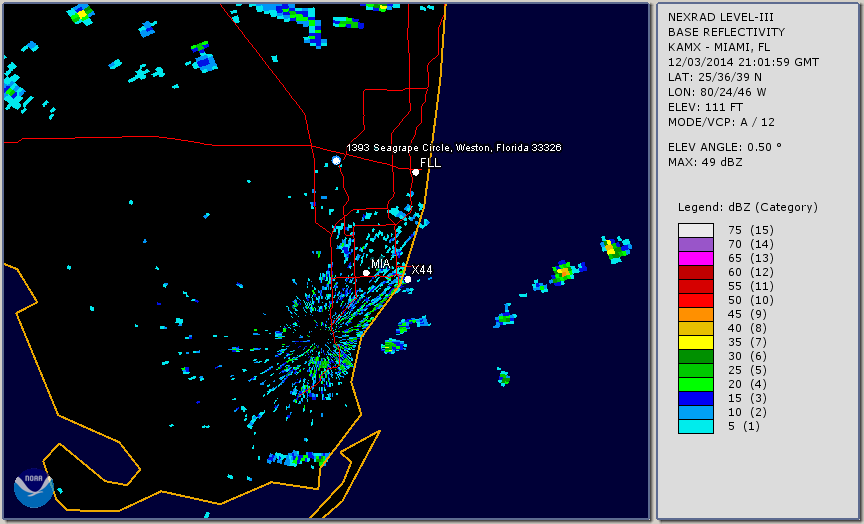Click the '75 (15)' legend label

click(x=750, y=230)
